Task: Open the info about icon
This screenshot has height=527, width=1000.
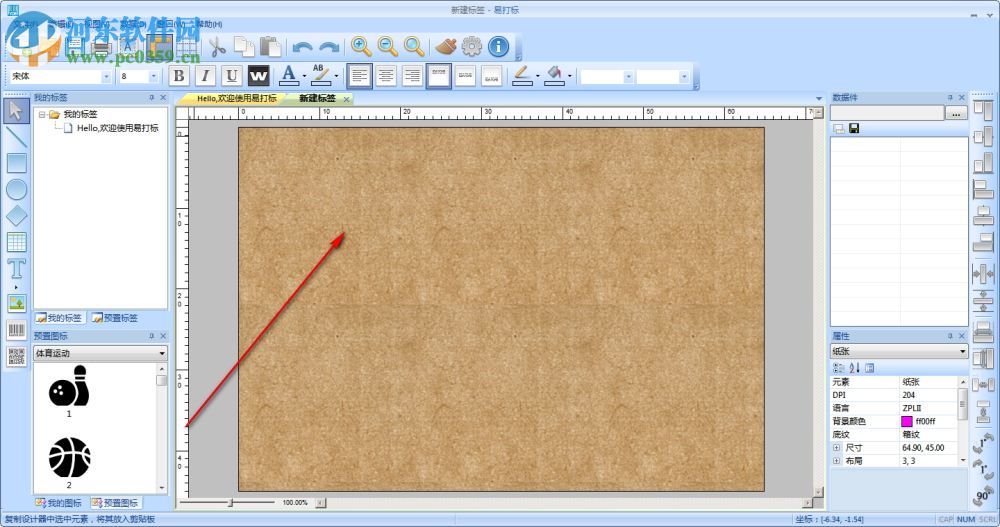Action: (499, 46)
